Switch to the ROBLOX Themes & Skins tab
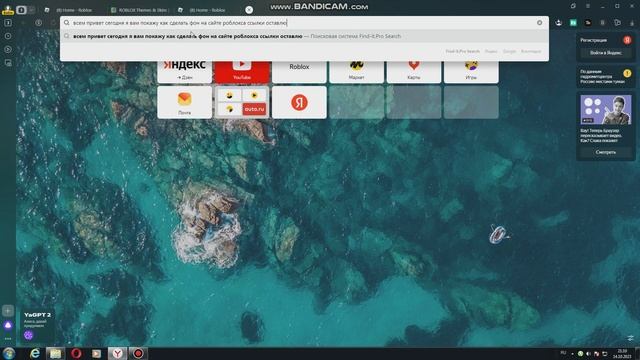The height and width of the screenshot is (360, 640). coord(141,10)
